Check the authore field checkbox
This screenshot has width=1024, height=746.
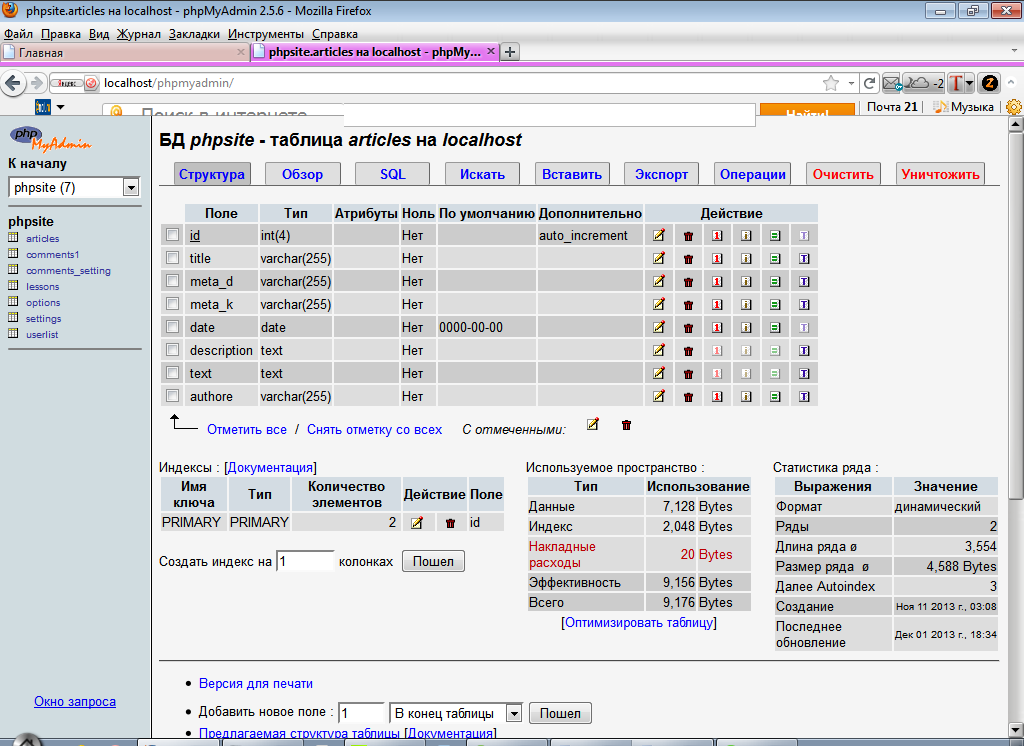click(172, 395)
